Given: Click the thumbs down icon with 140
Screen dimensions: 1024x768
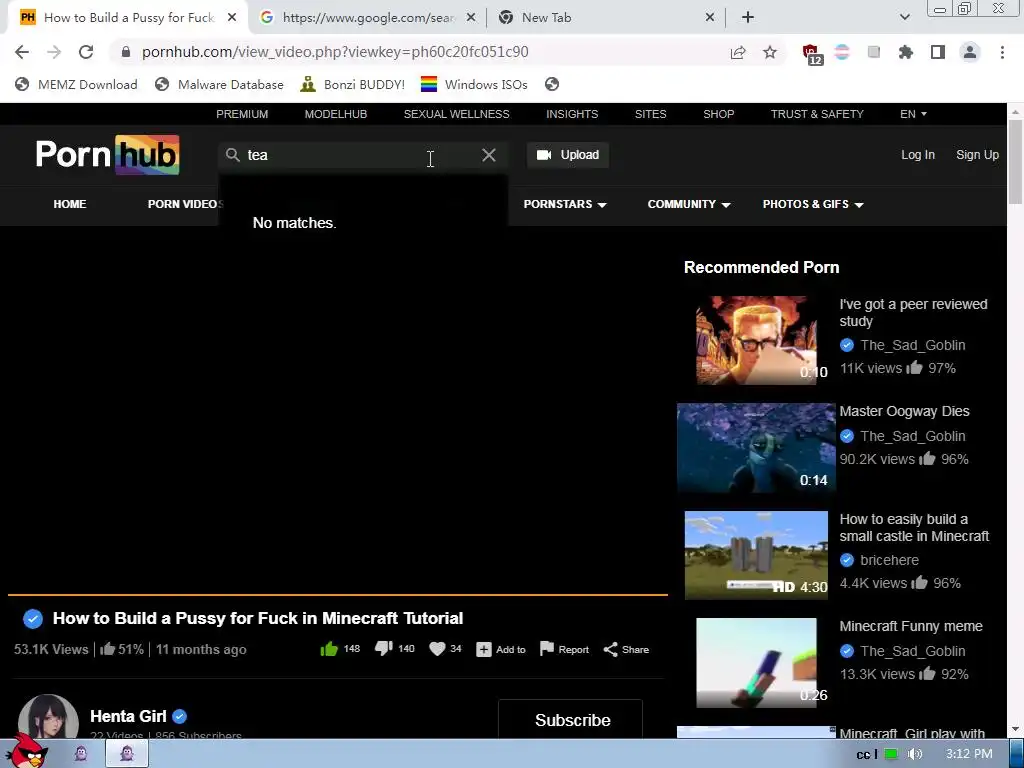Looking at the screenshot, I should 383,648.
